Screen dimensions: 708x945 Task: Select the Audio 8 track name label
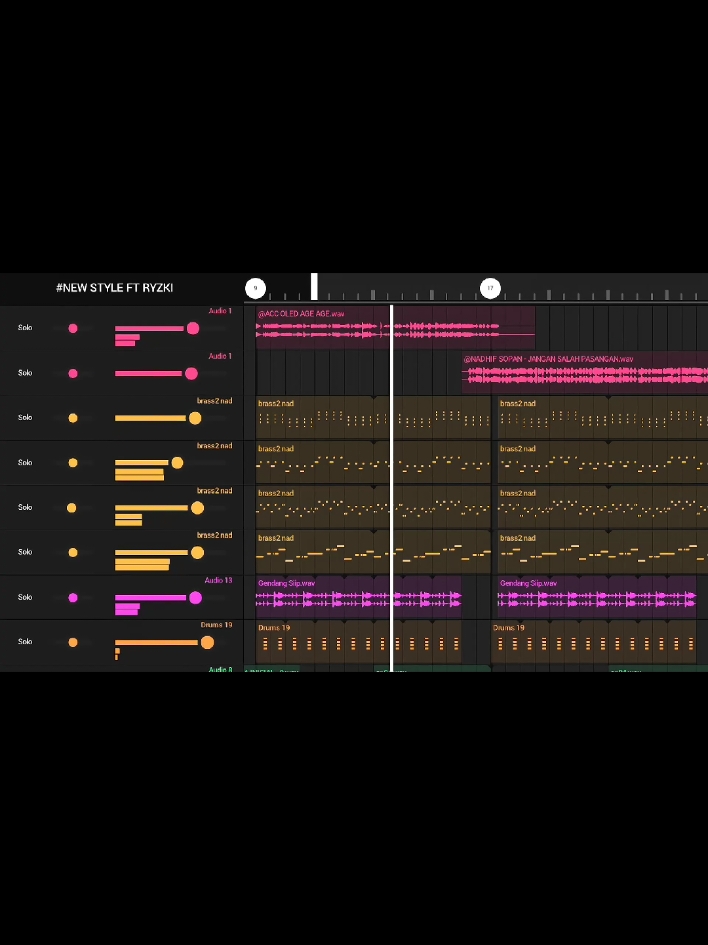click(221, 670)
